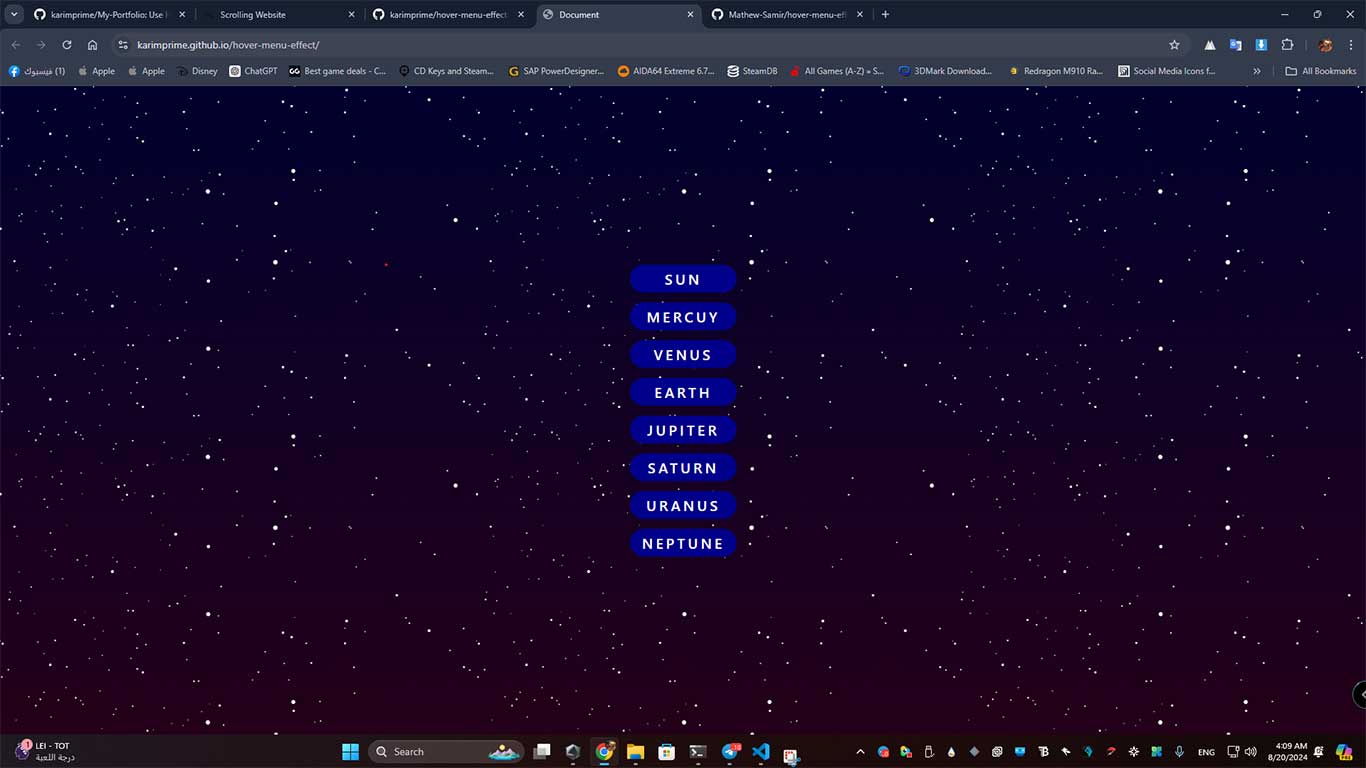Reload the page with the refresh icon
Viewport: 1366px width, 768px height.
tap(66, 45)
